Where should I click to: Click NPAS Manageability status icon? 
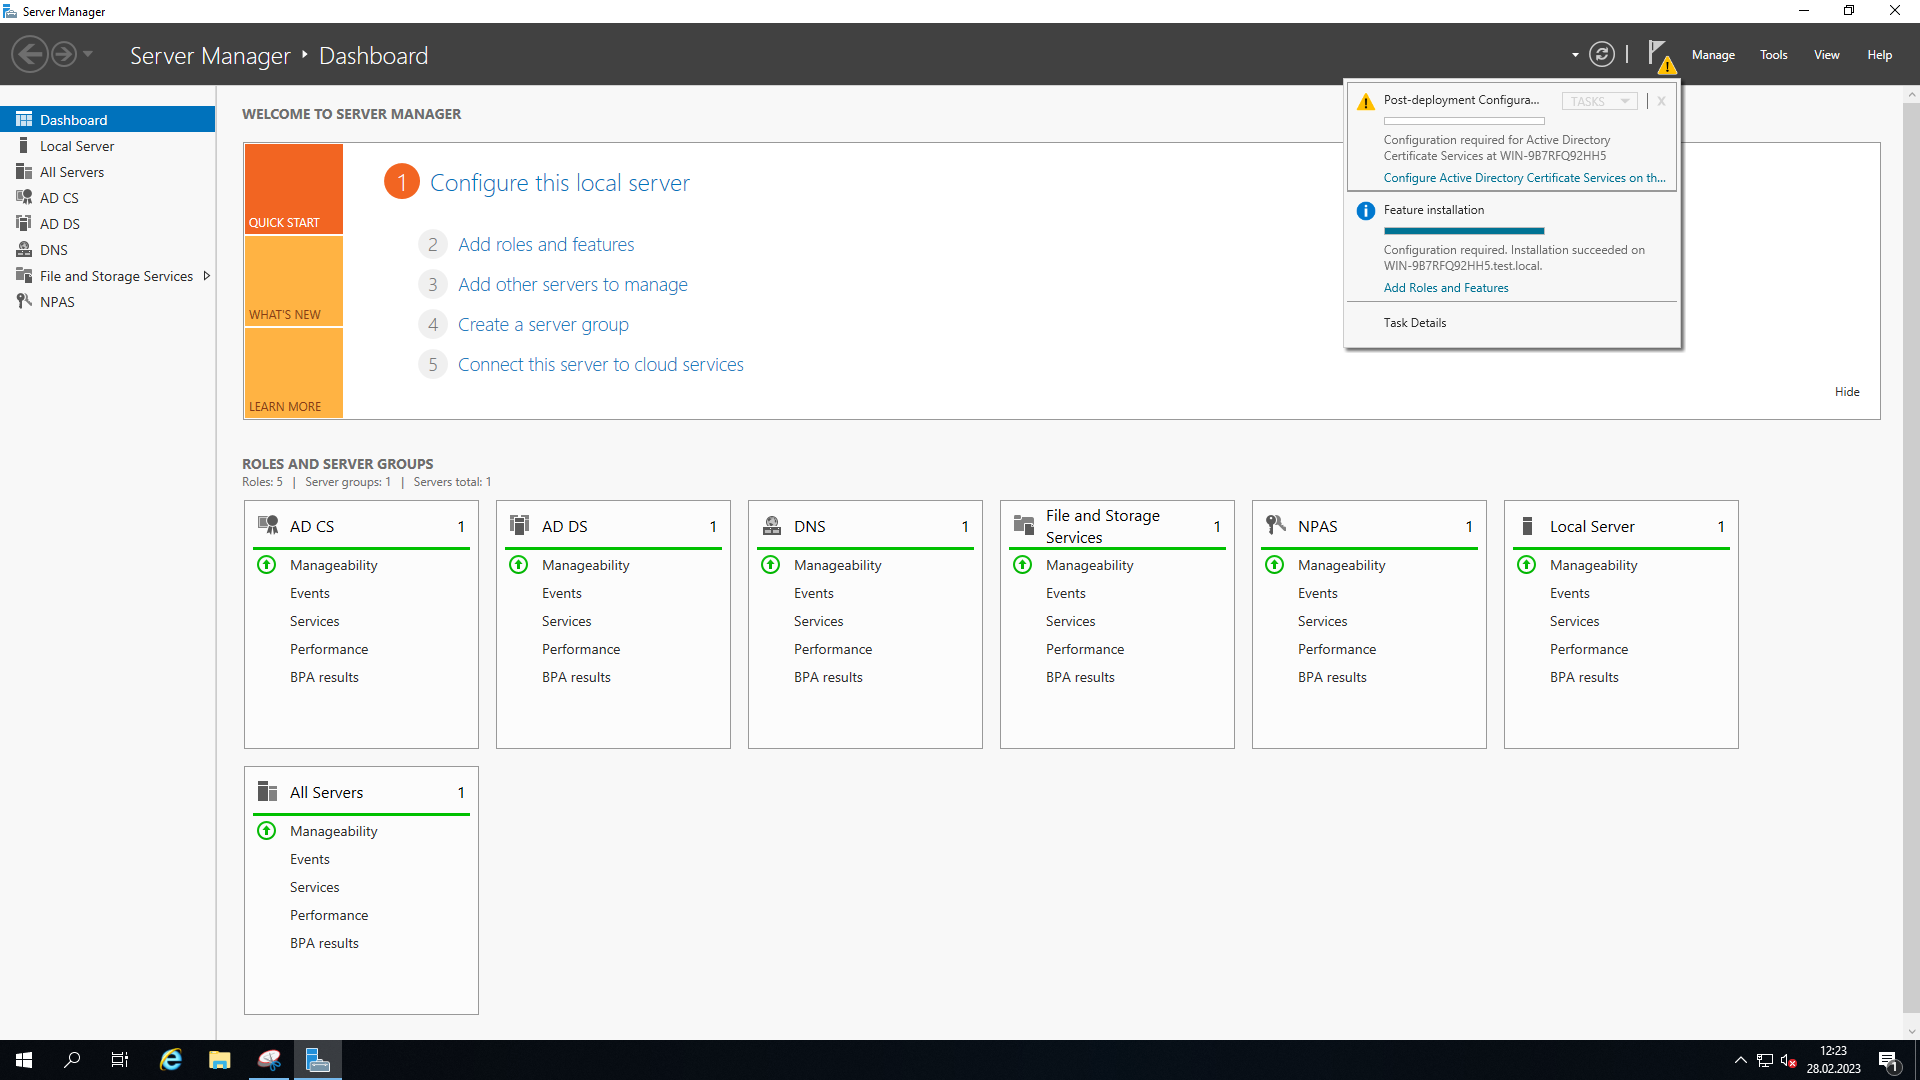click(1275, 565)
